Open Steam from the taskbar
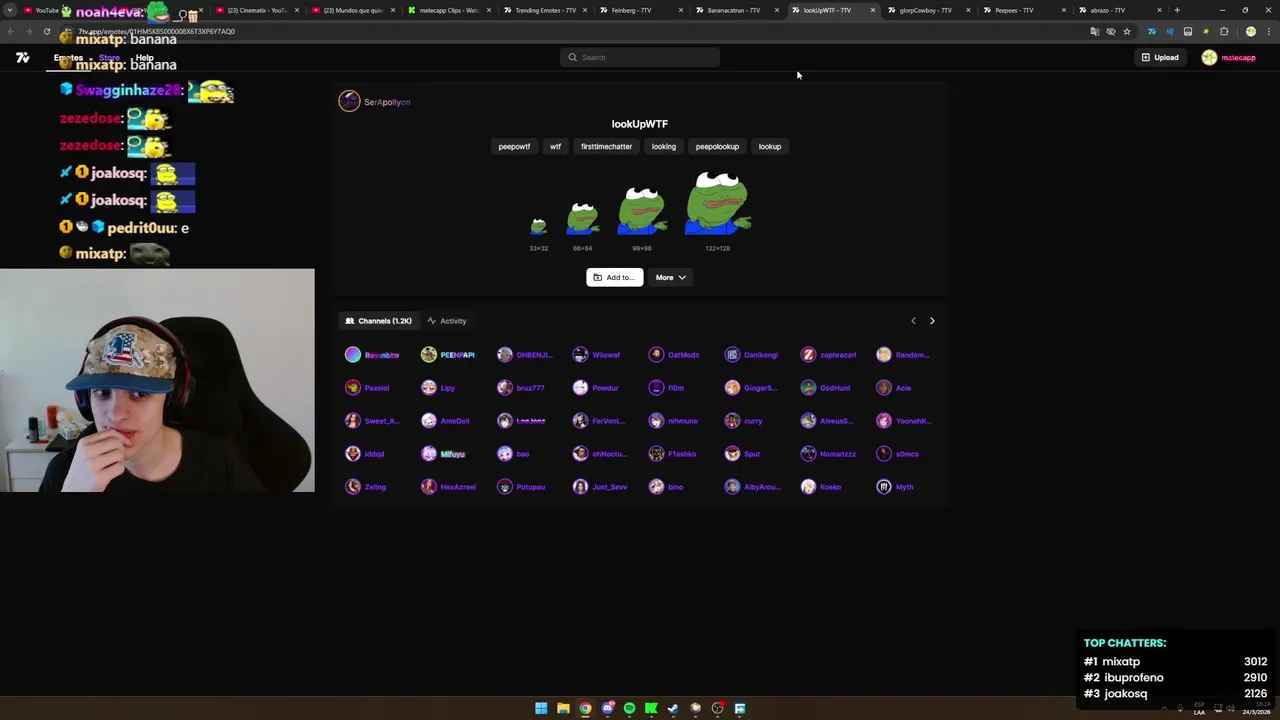 point(673,708)
